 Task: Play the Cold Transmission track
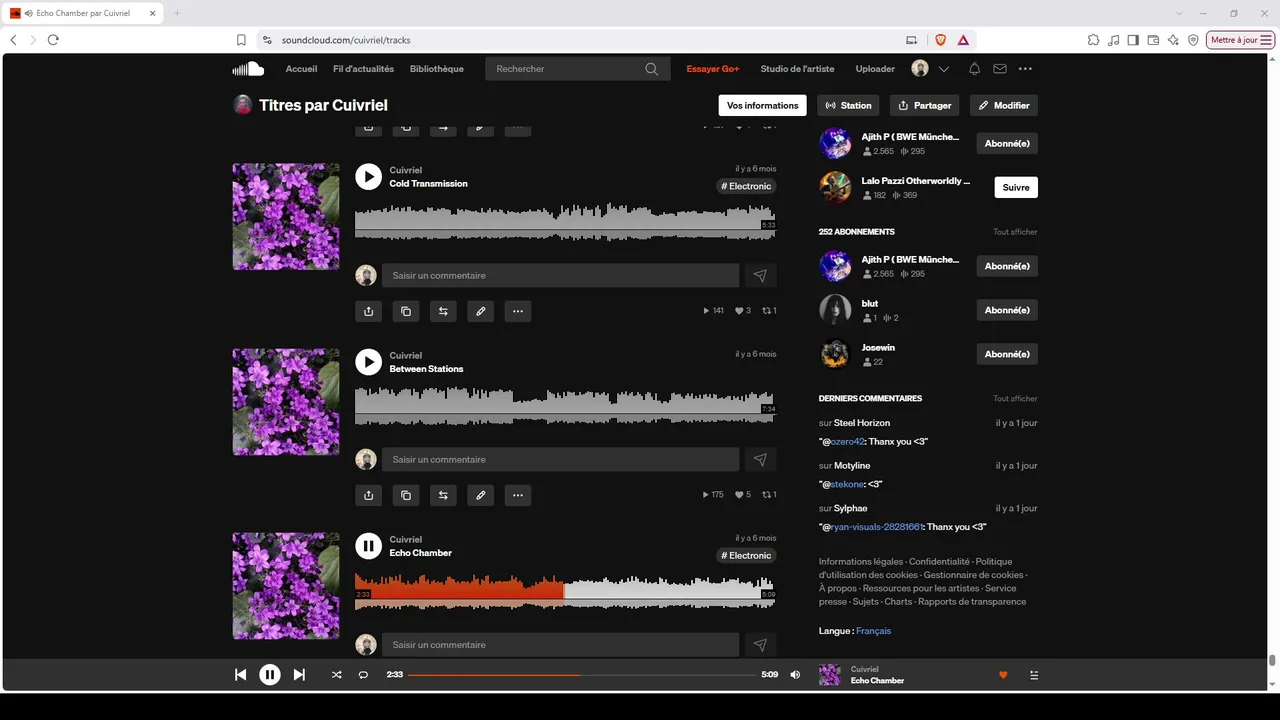[368, 177]
